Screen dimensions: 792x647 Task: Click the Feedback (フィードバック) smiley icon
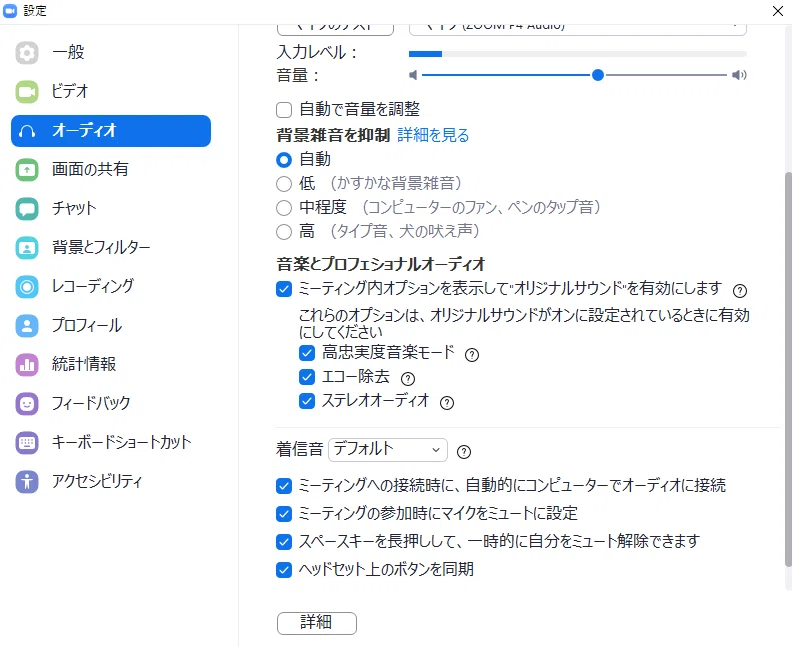click(x=27, y=404)
